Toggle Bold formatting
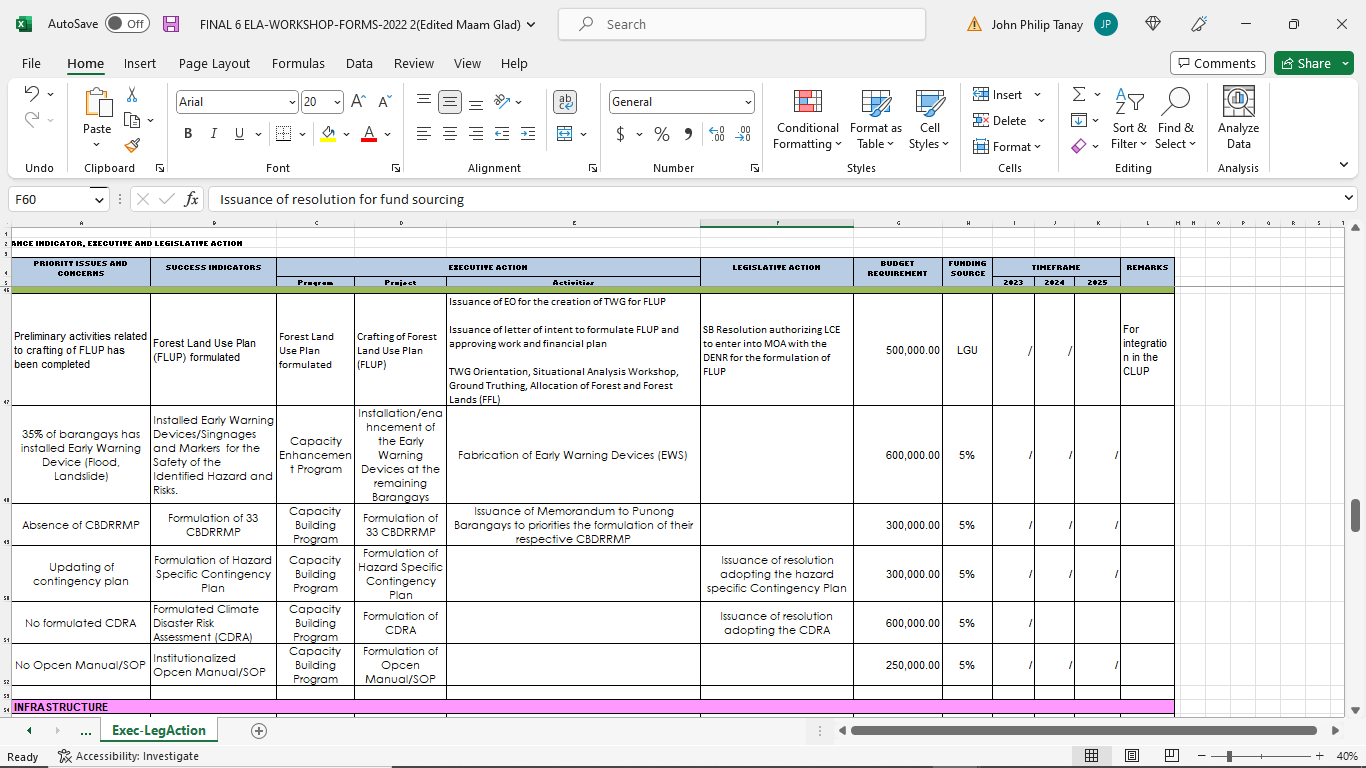1366x768 pixels. [x=188, y=134]
